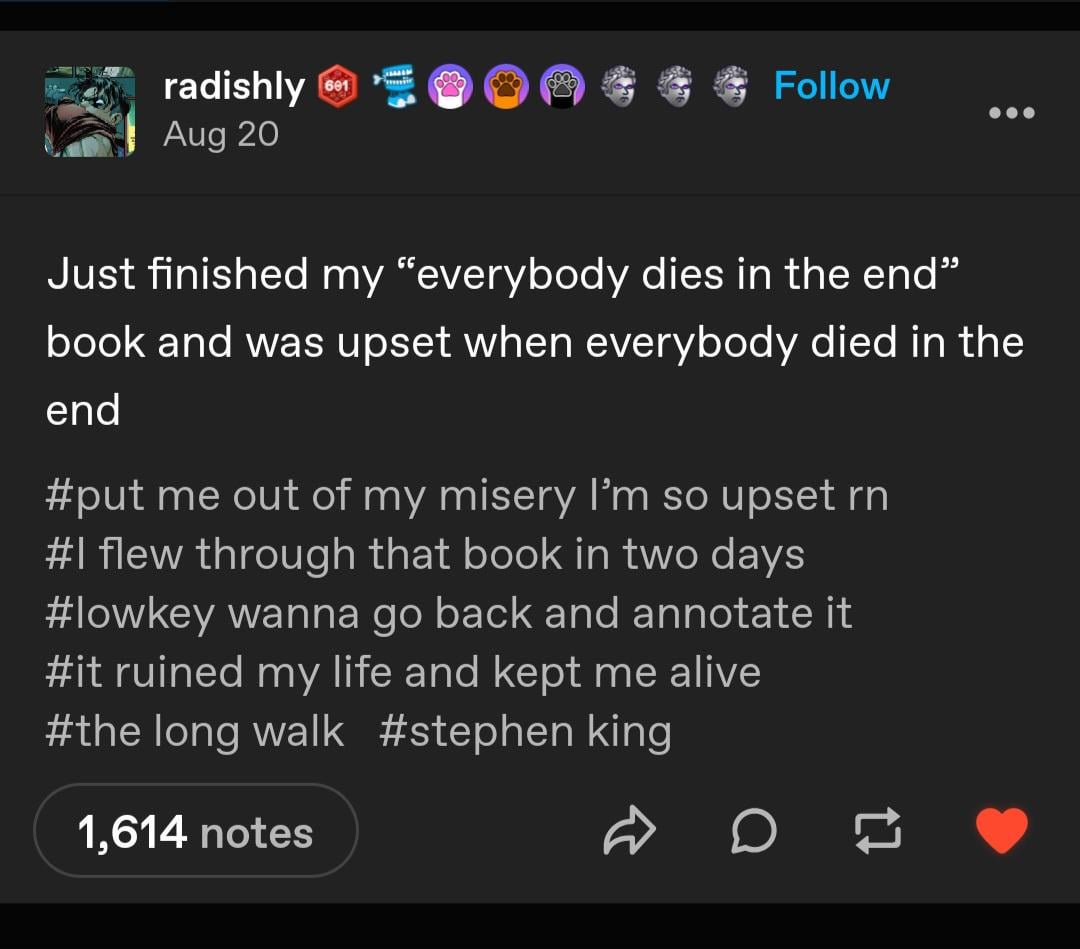Click the first statue head badge

[619, 88]
